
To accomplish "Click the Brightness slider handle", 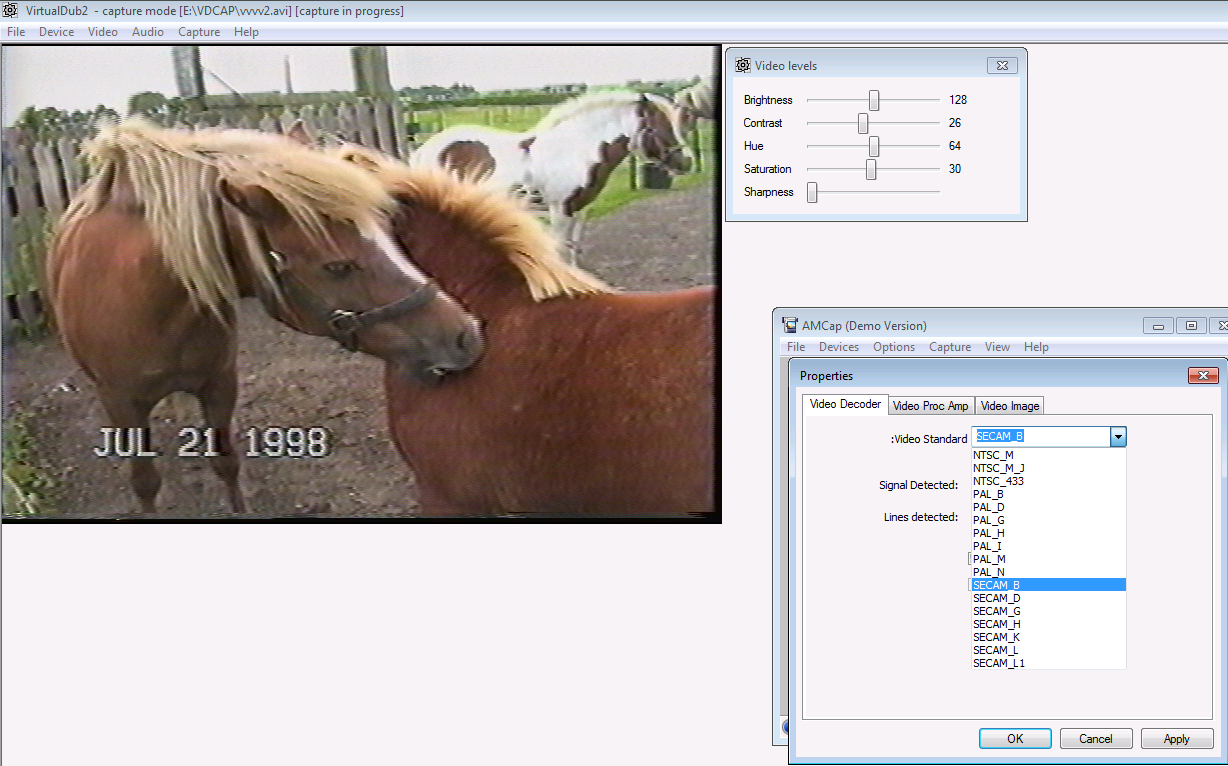I will [874, 100].
